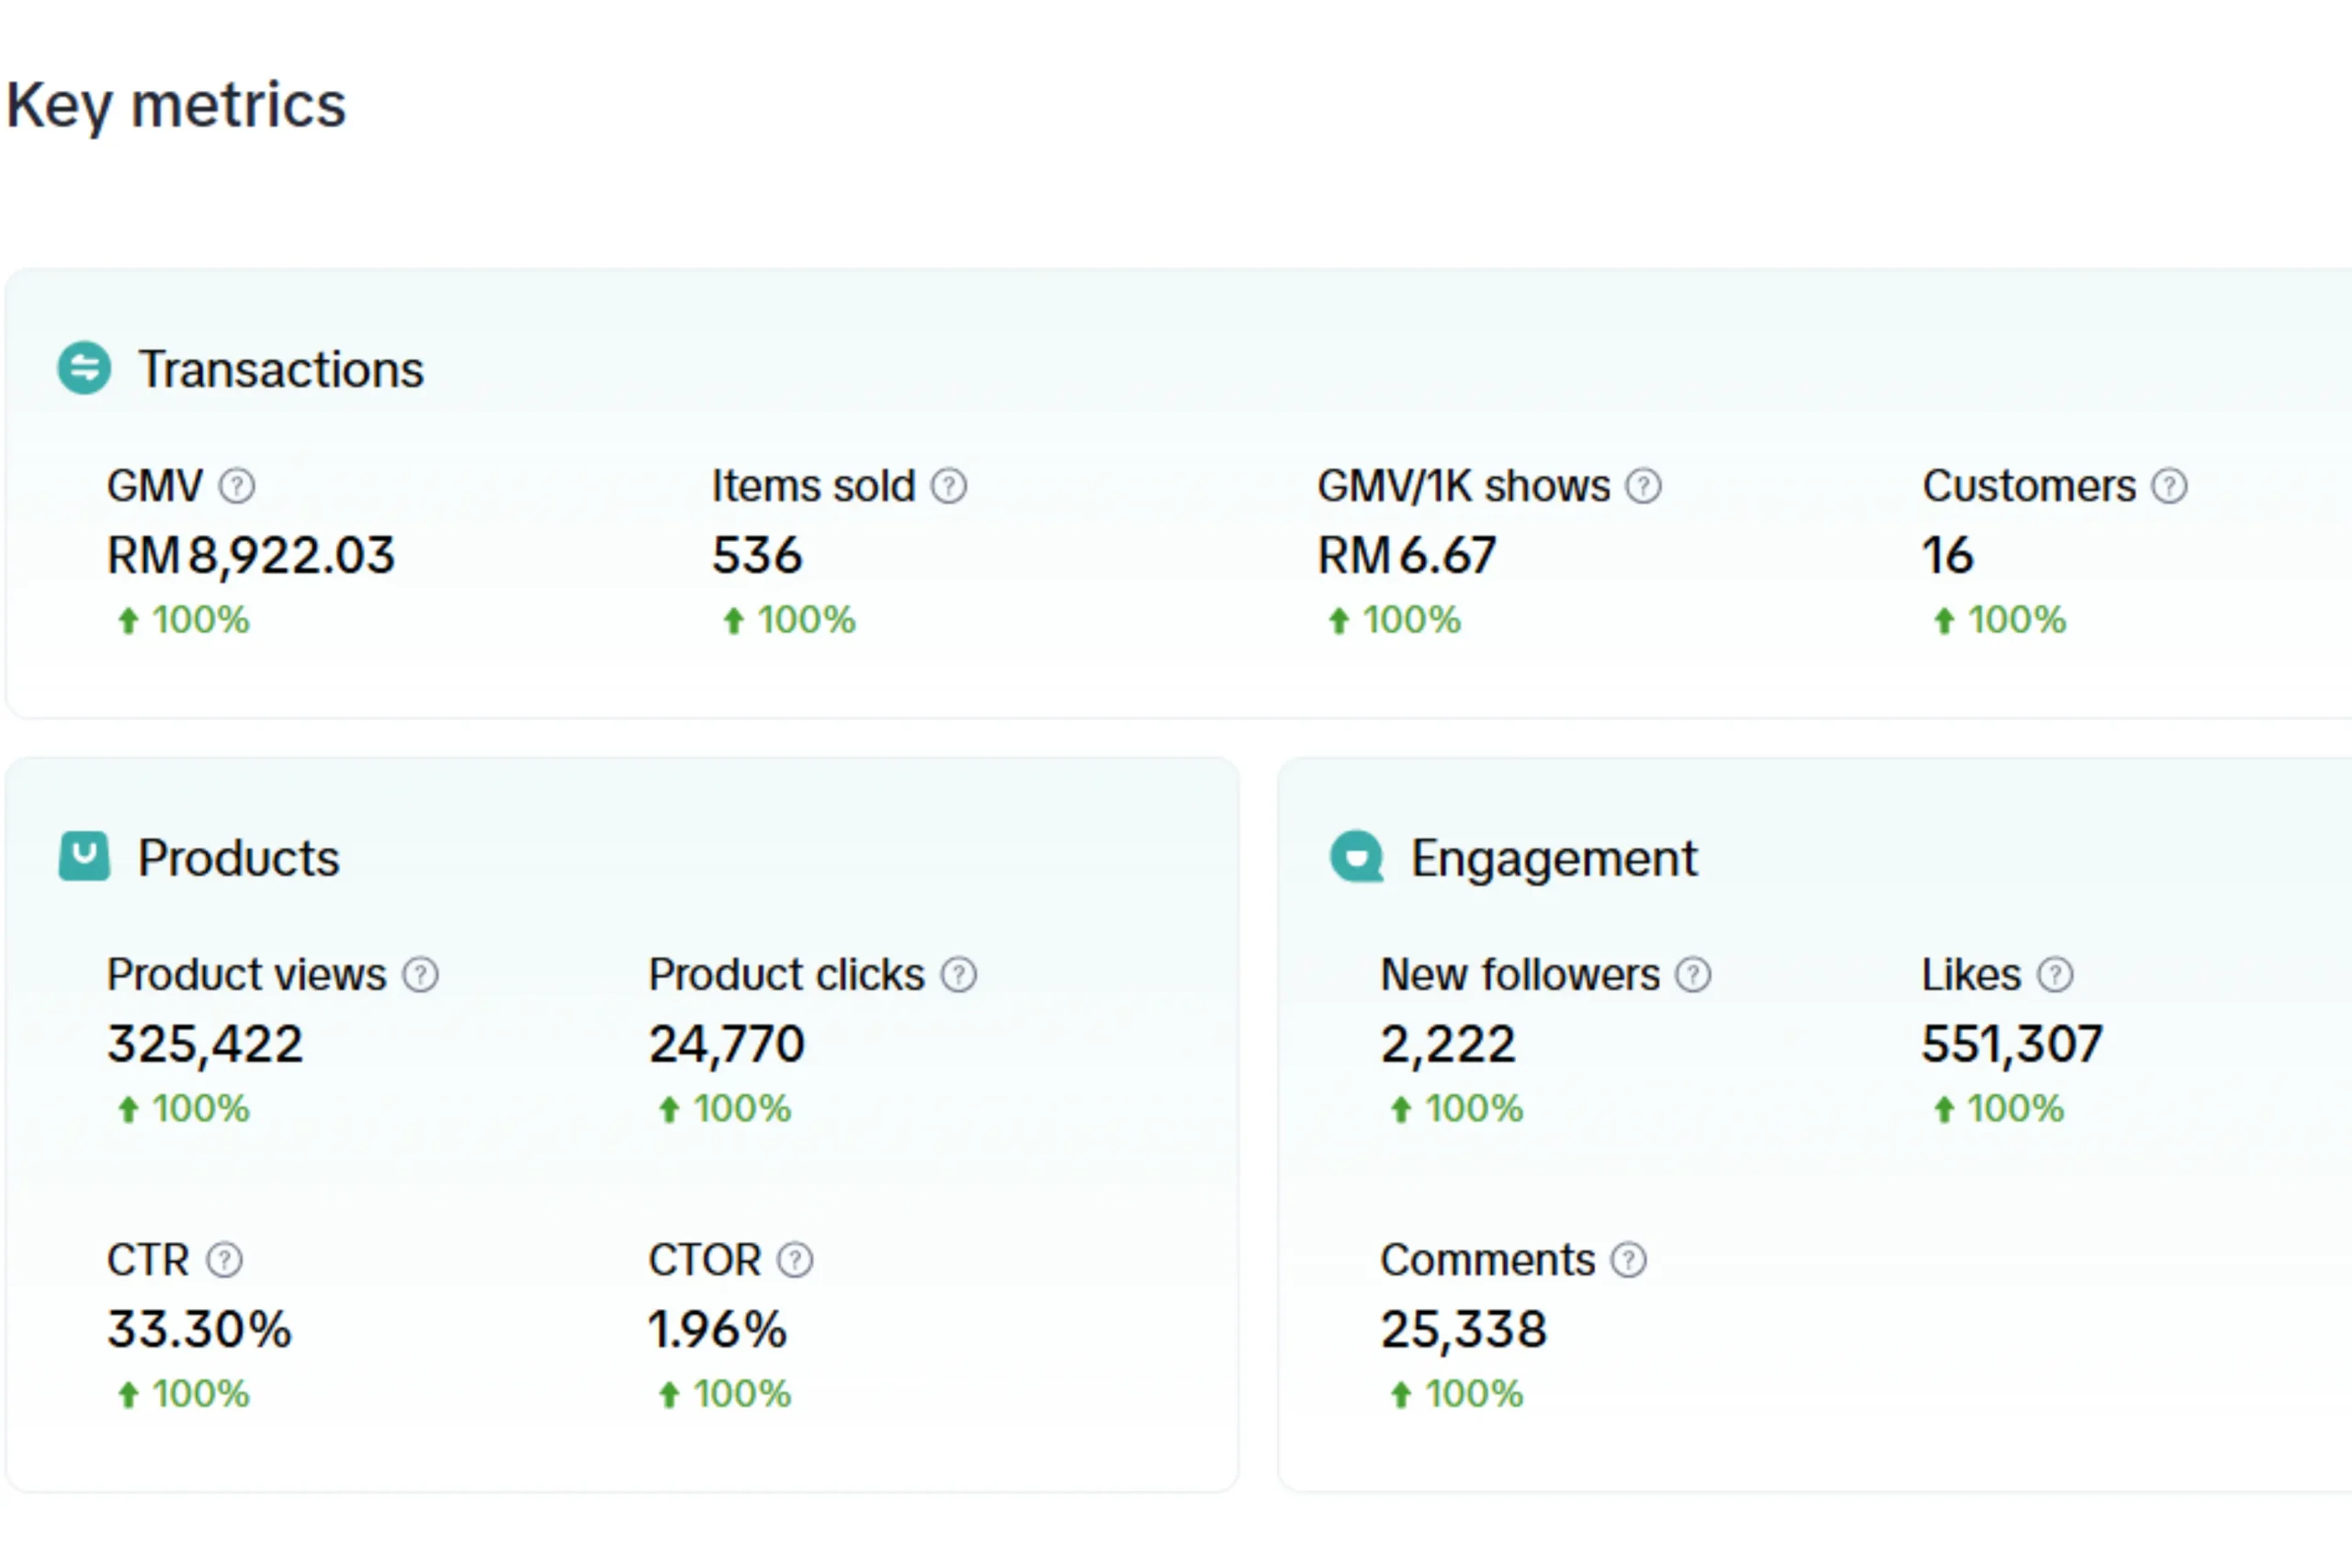
Task: Open the GMV/1K shows help tooltip icon
Action: [x=1643, y=487]
